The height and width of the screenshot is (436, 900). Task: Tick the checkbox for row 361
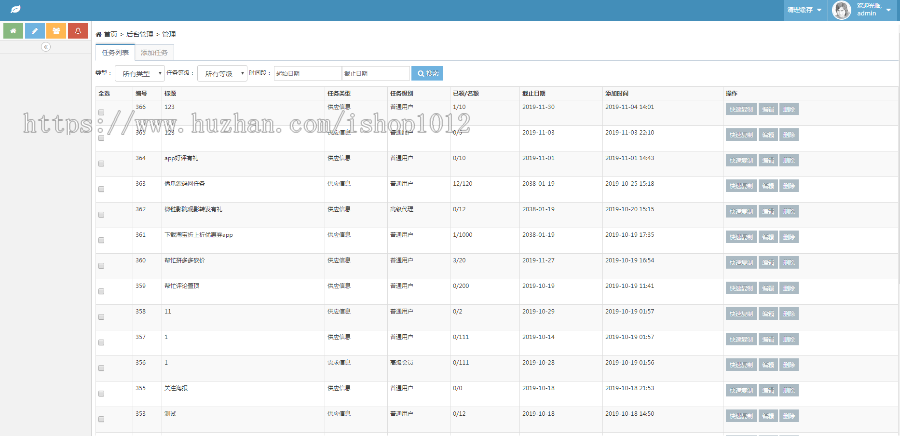(101, 240)
